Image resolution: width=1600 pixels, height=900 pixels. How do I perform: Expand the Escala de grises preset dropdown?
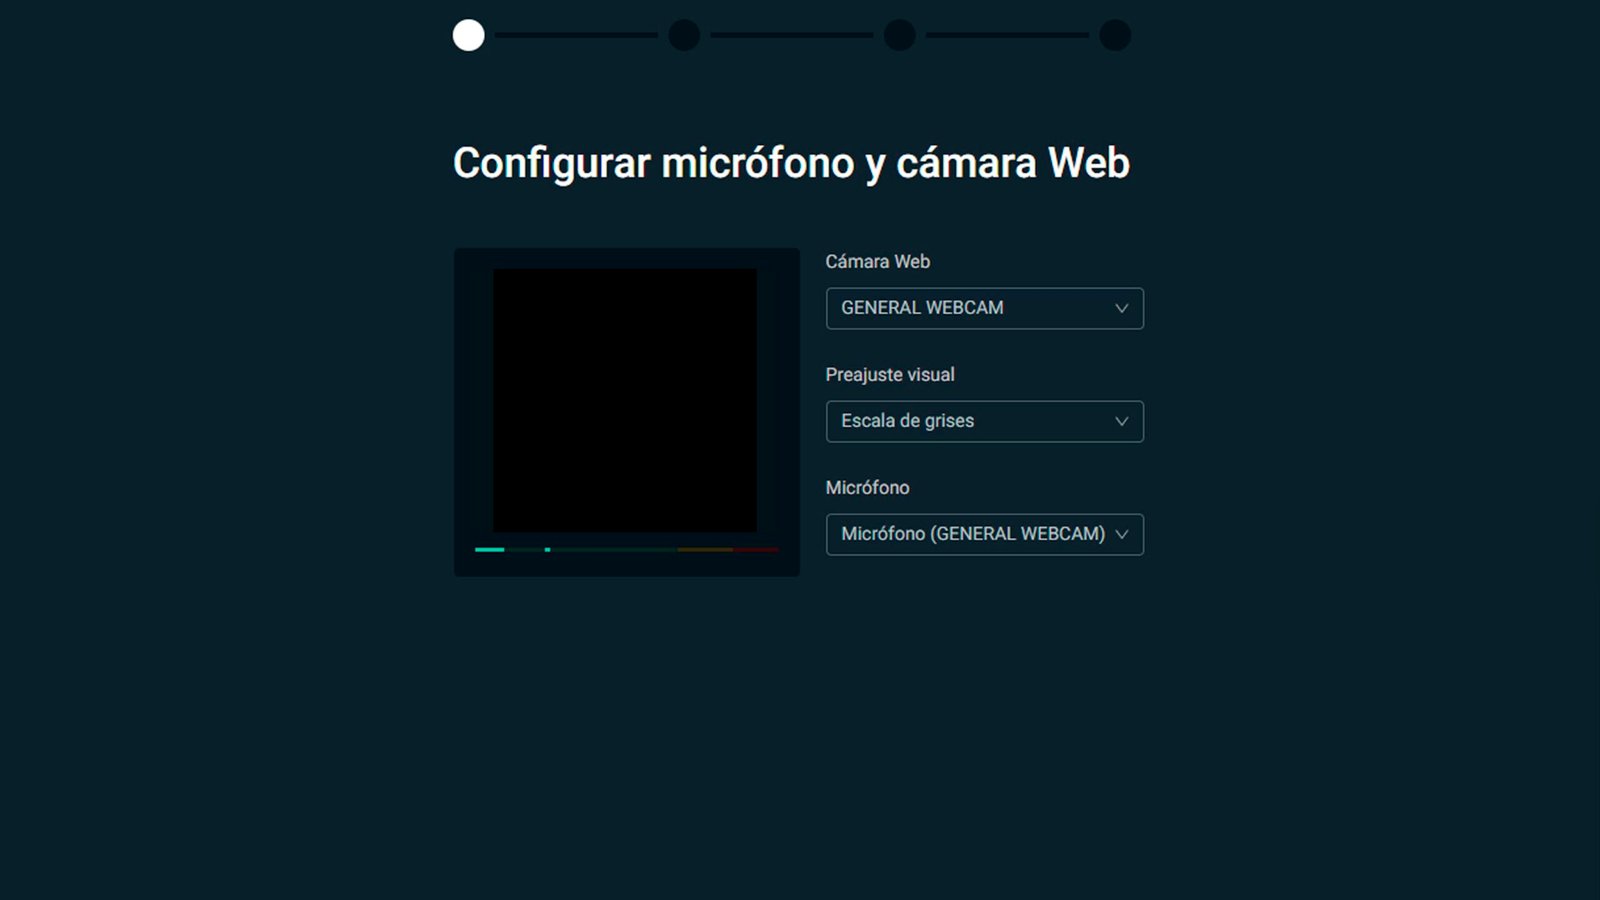970,421
